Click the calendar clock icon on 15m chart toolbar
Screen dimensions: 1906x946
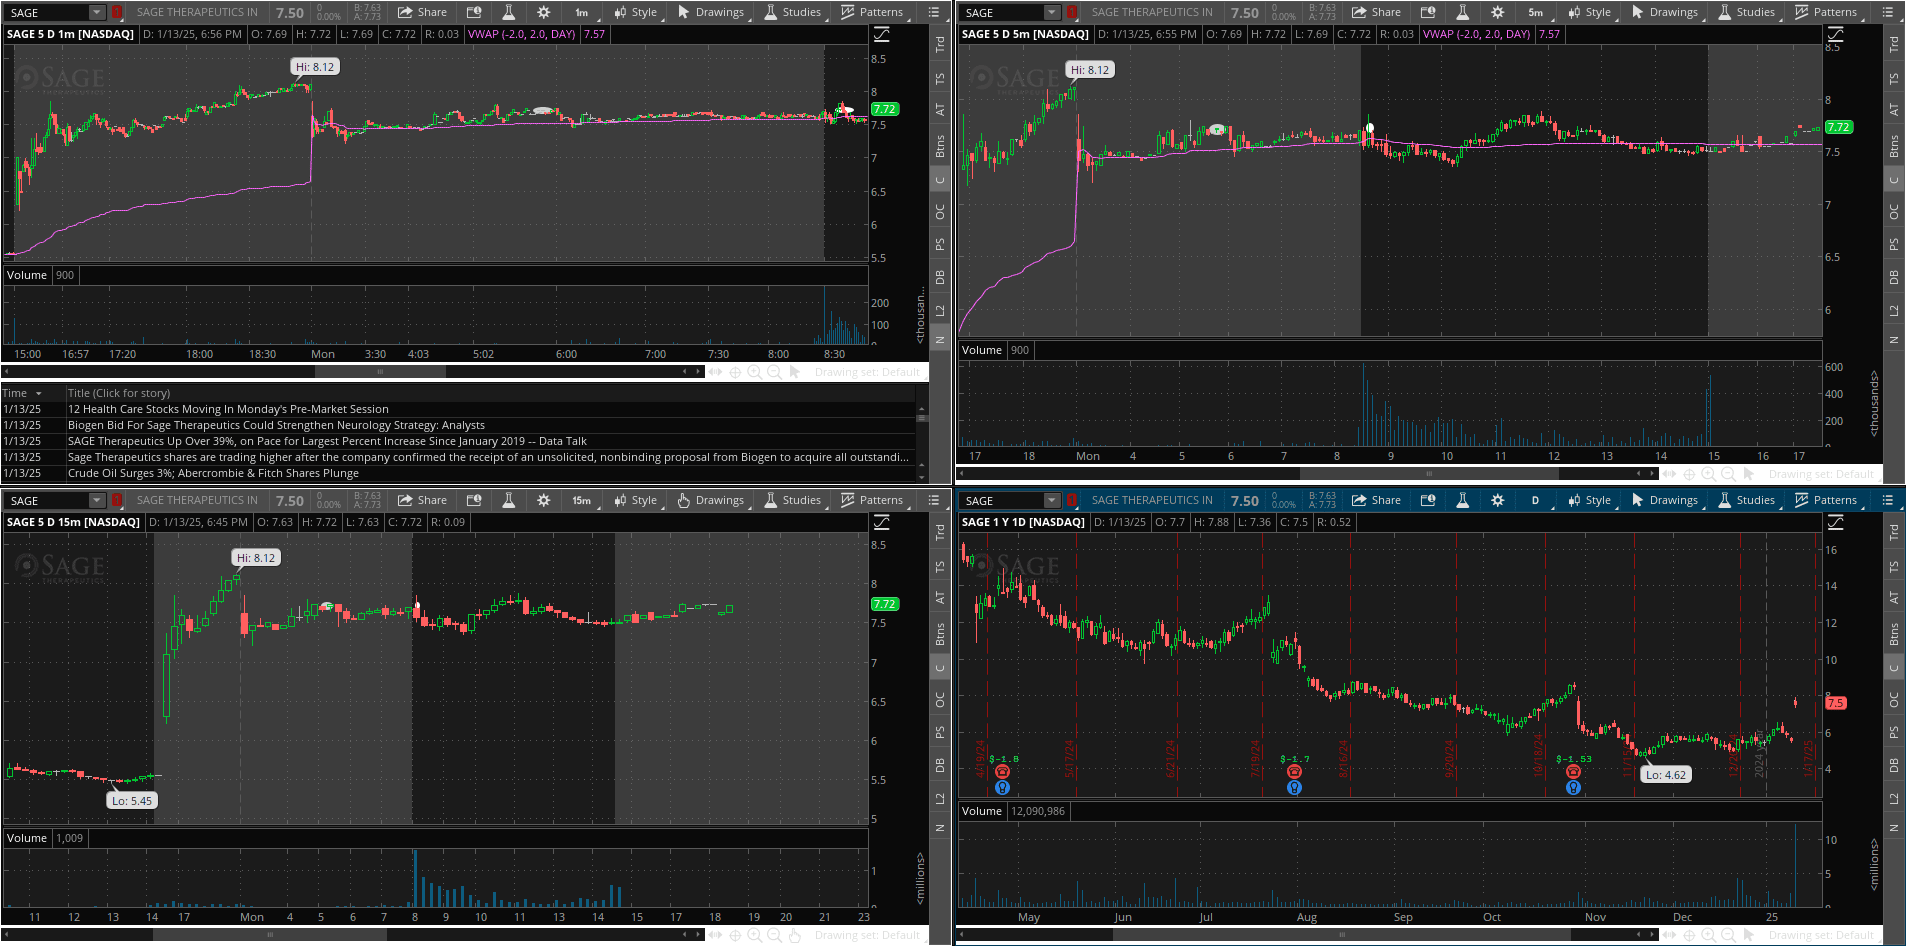click(474, 500)
